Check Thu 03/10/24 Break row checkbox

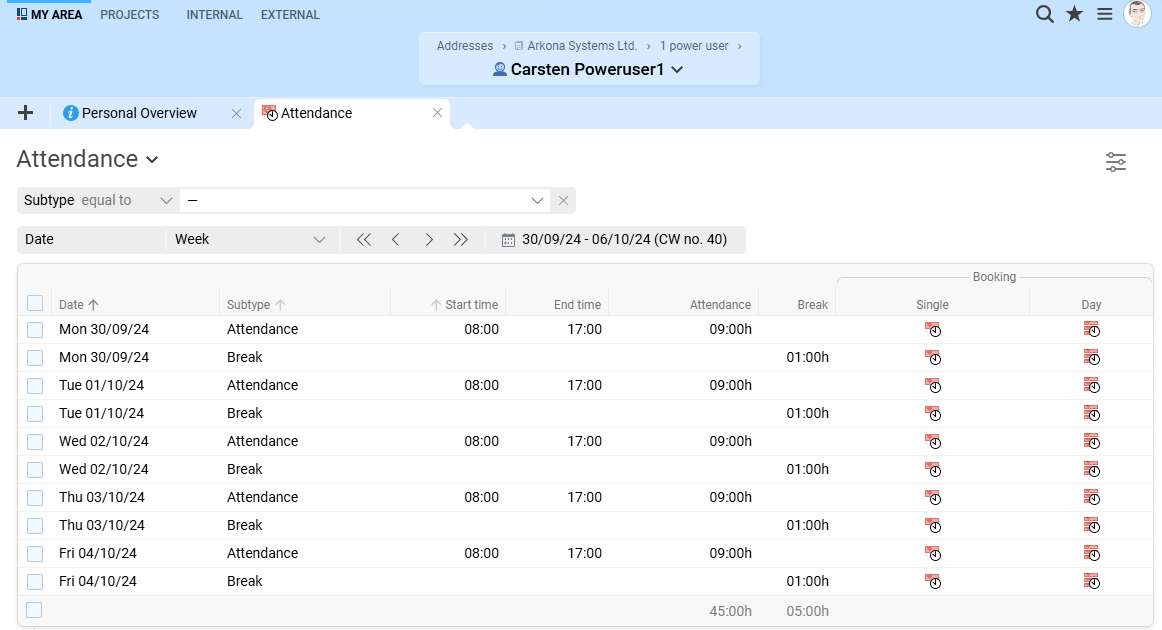click(35, 526)
